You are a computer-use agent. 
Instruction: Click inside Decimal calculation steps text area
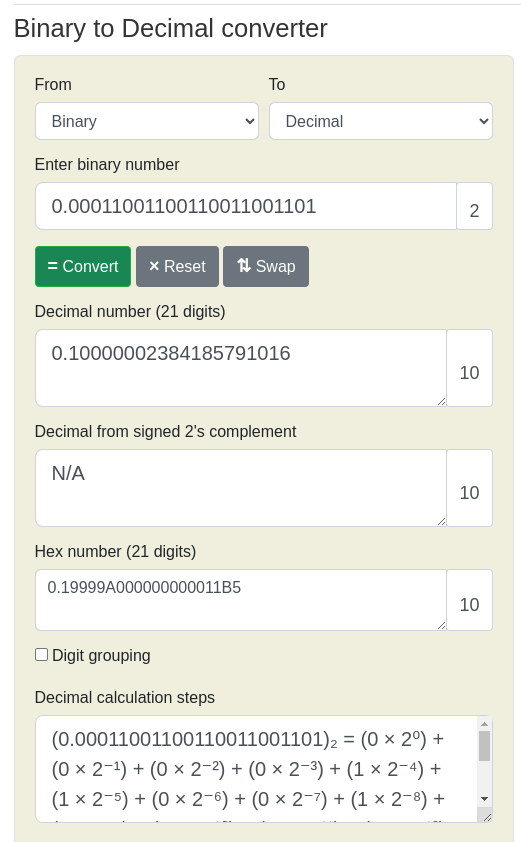(257, 769)
